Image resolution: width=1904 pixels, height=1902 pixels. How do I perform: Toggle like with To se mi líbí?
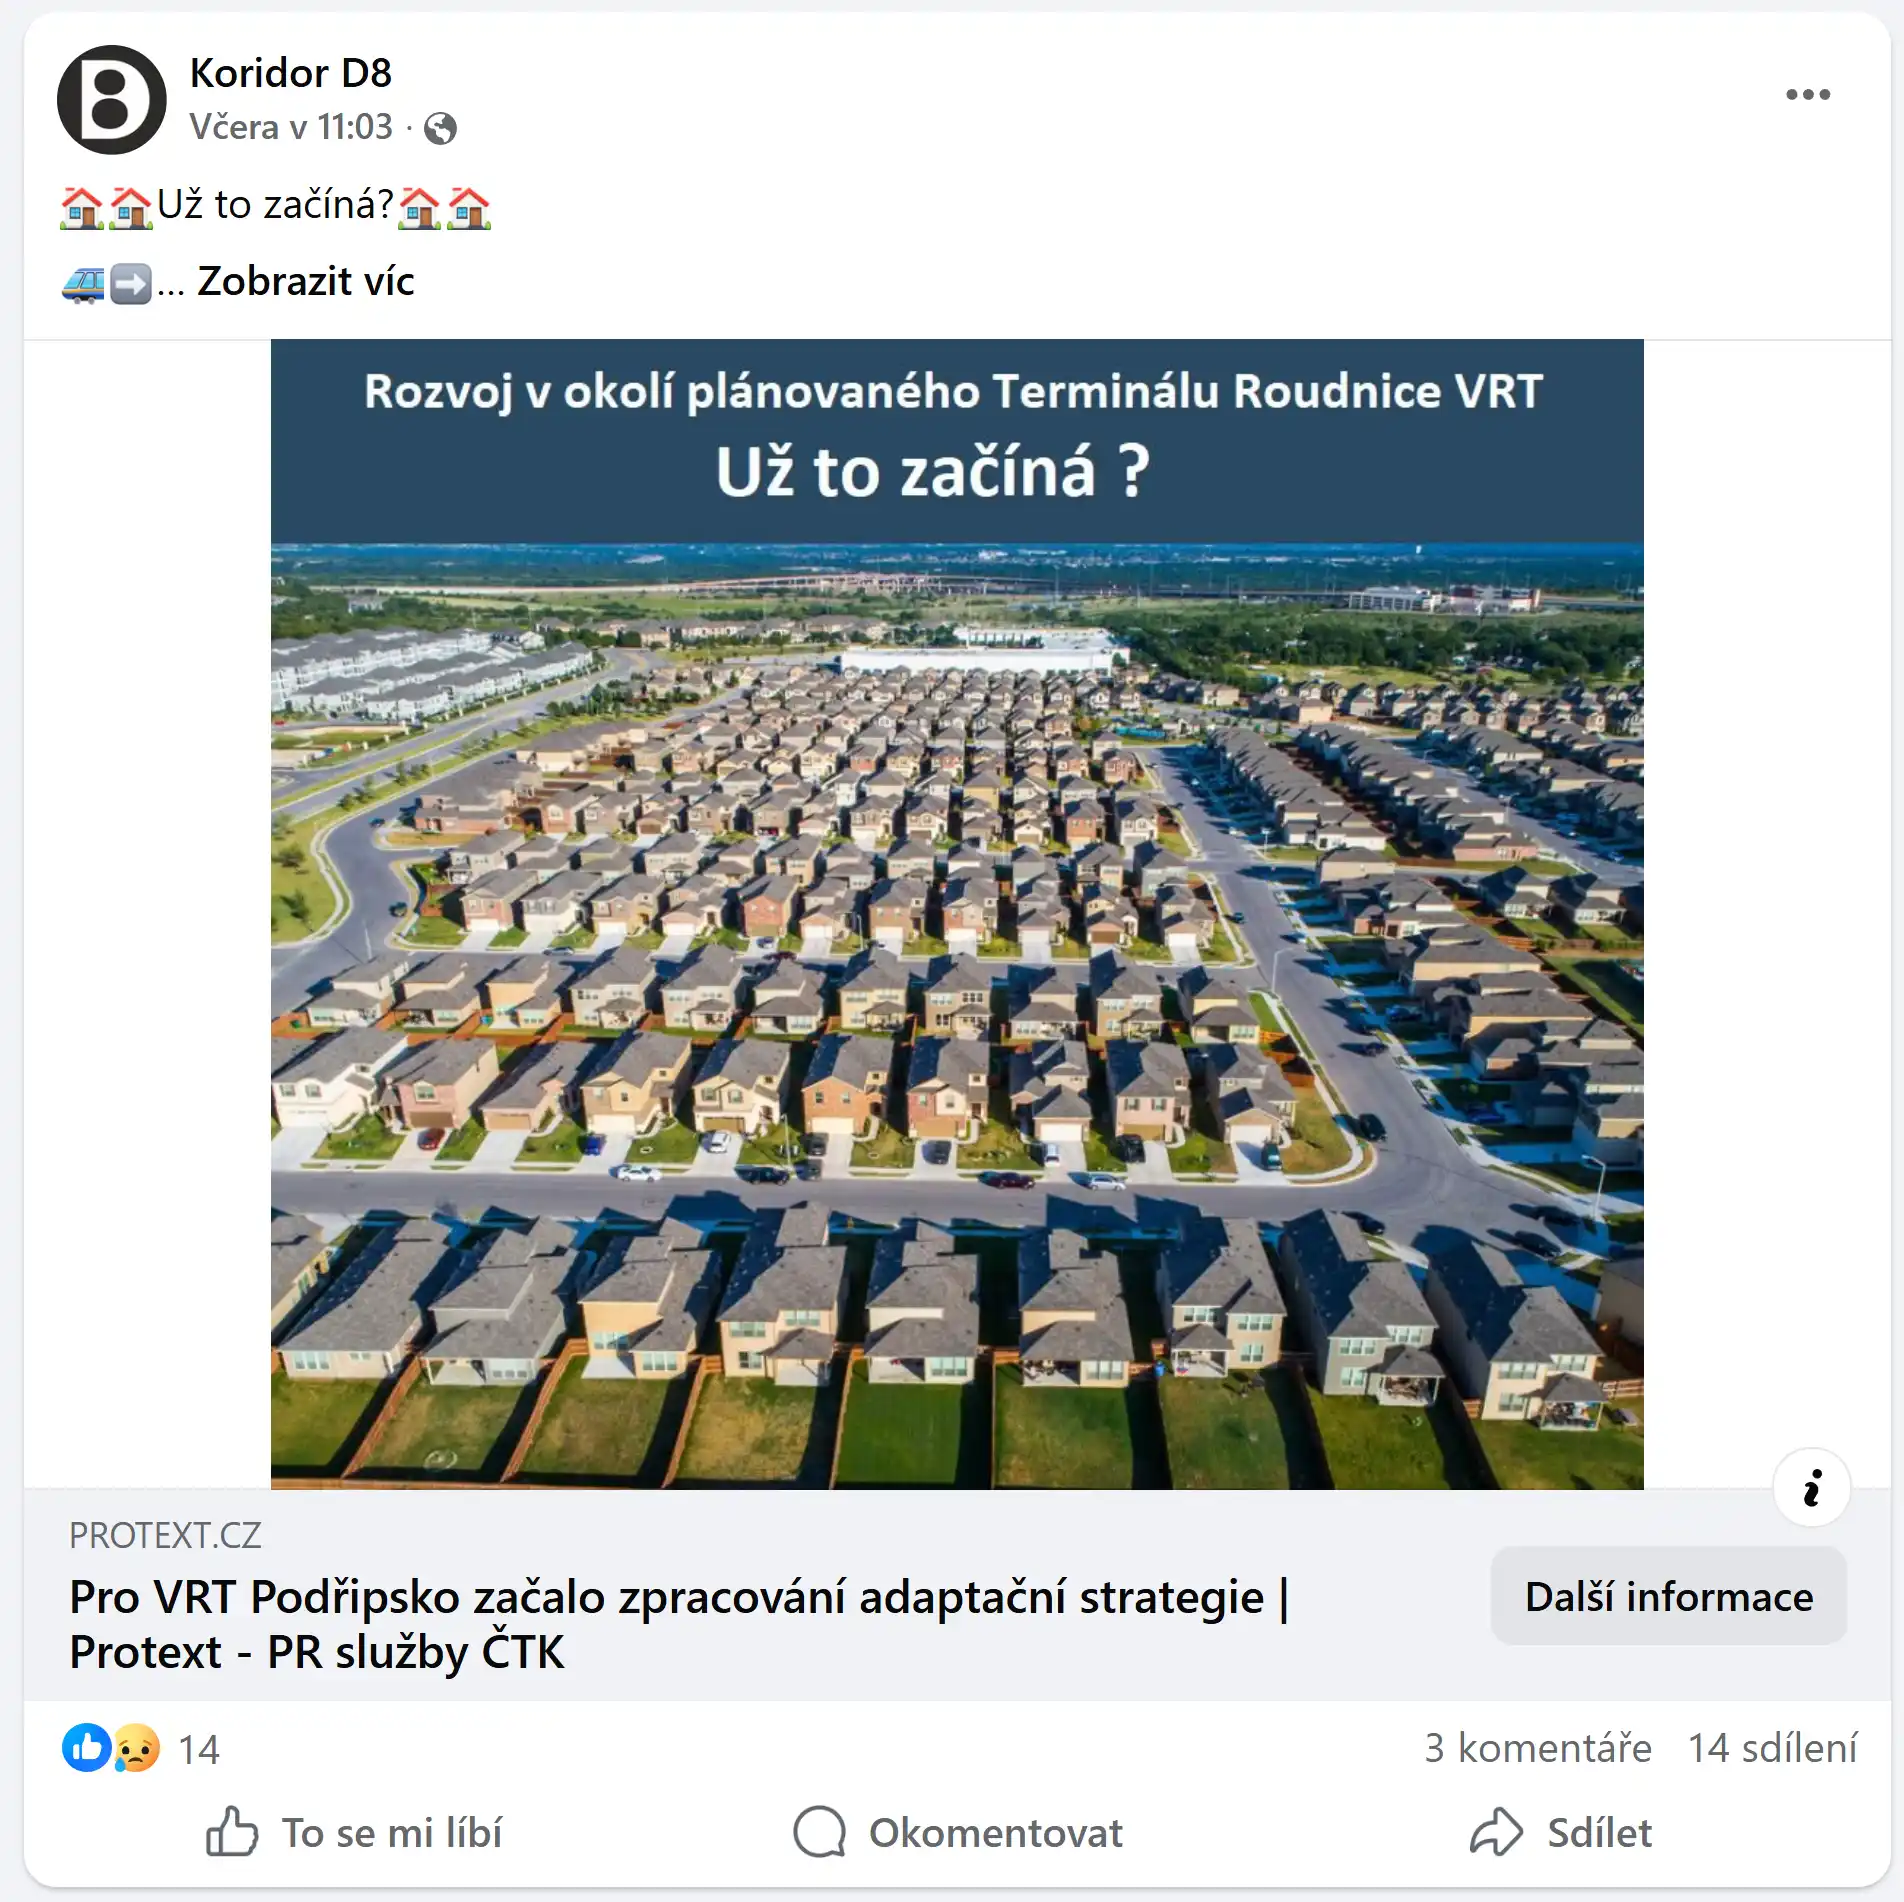click(x=353, y=1832)
